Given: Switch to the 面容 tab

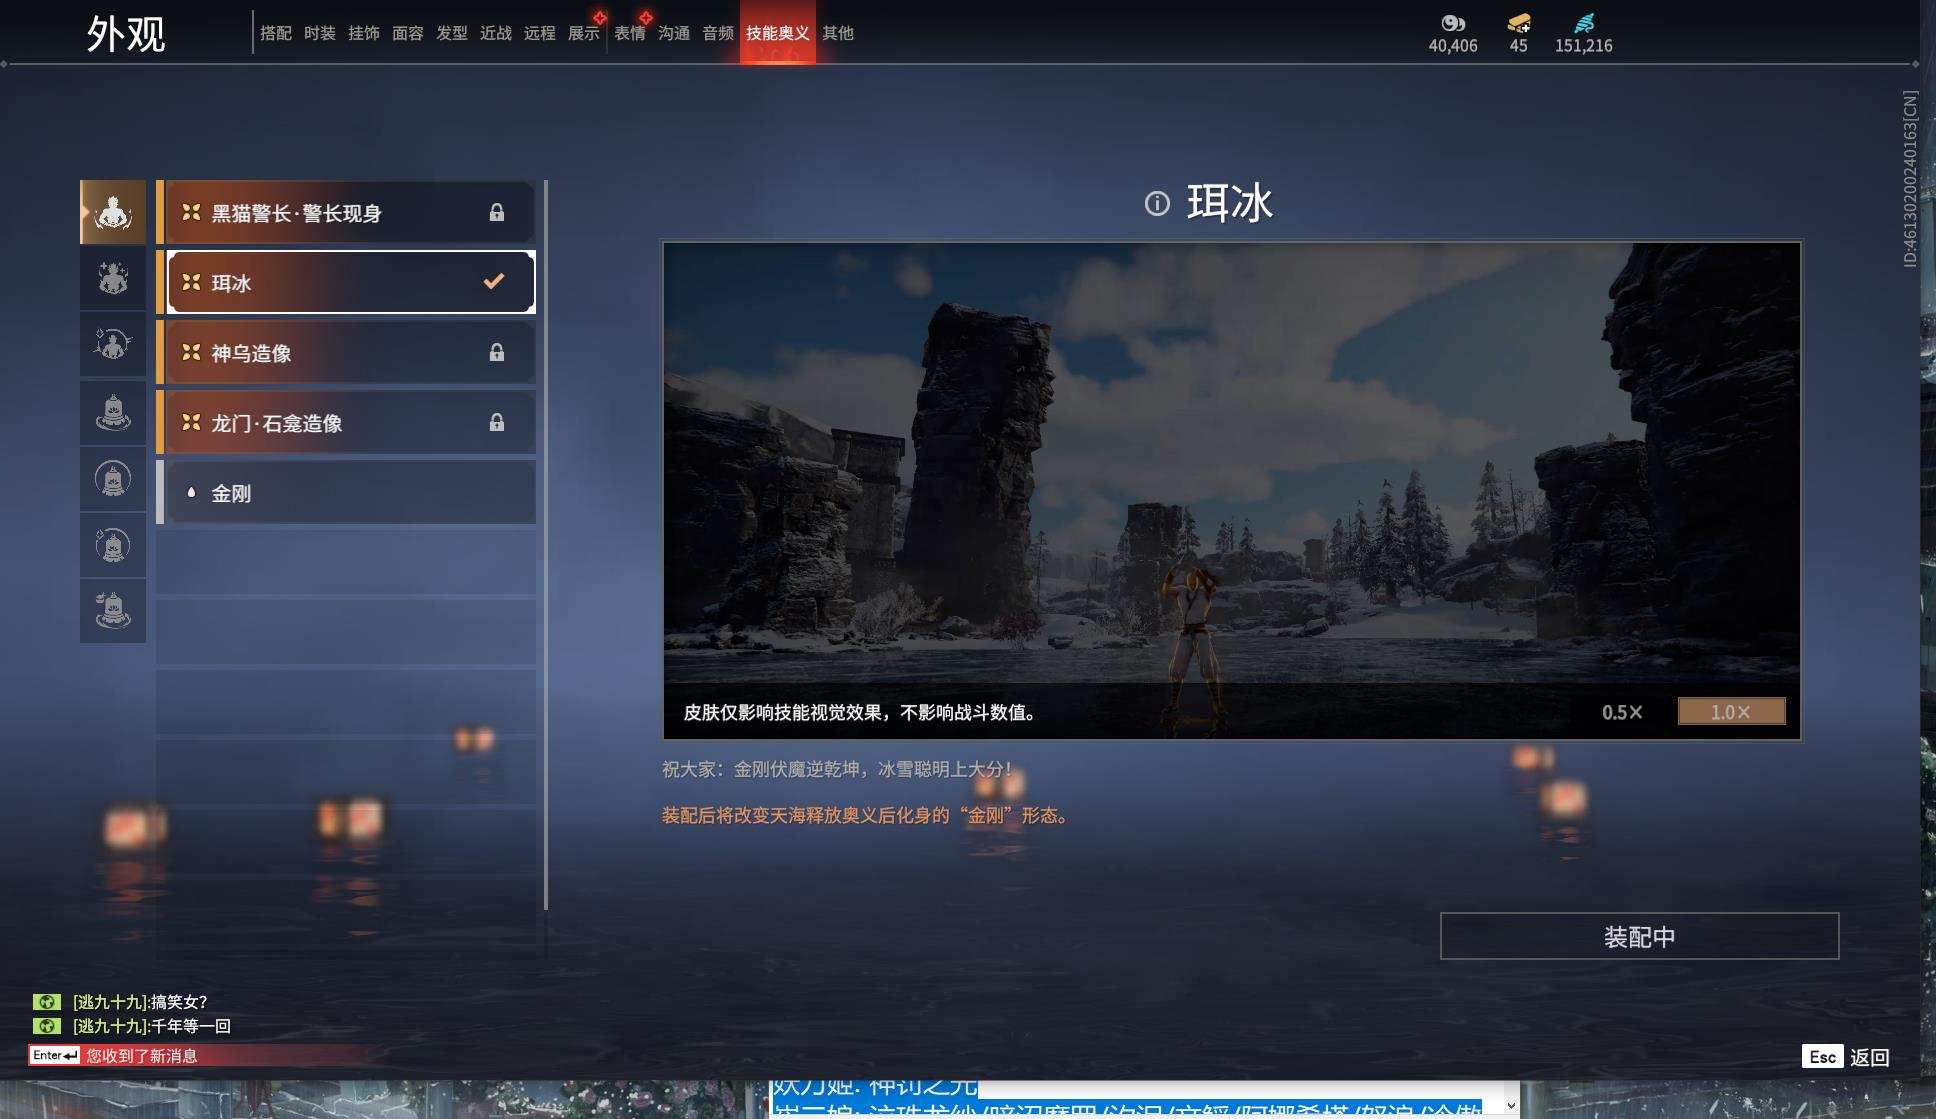Looking at the screenshot, I should [408, 33].
